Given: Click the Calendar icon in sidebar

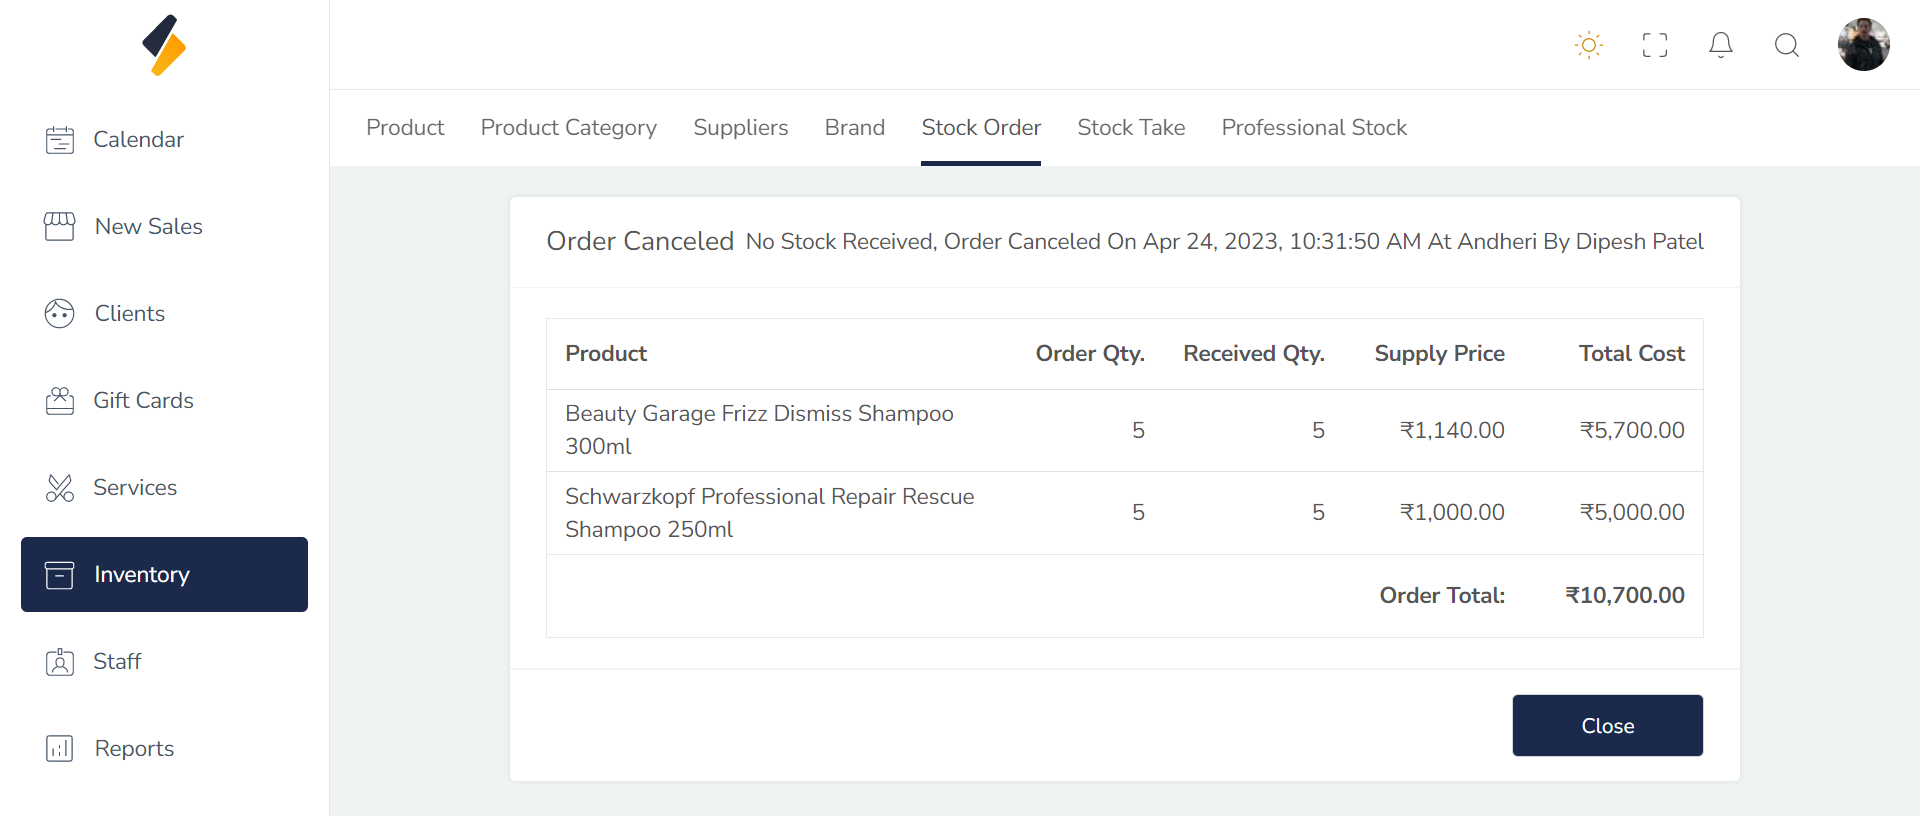Looking at the screenshot, I should click(60, 140).
